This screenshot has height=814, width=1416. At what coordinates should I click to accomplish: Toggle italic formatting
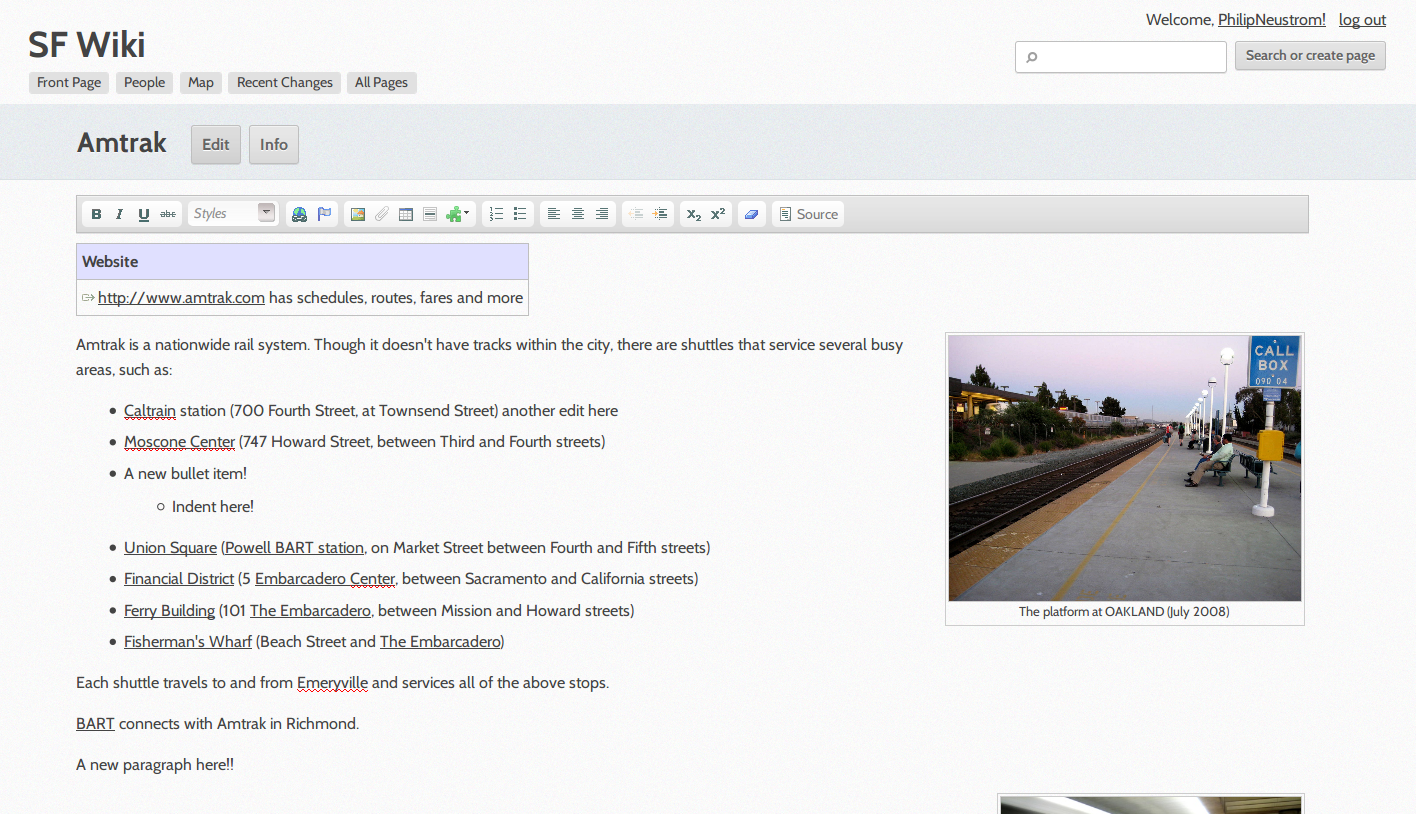click(119, 214)
